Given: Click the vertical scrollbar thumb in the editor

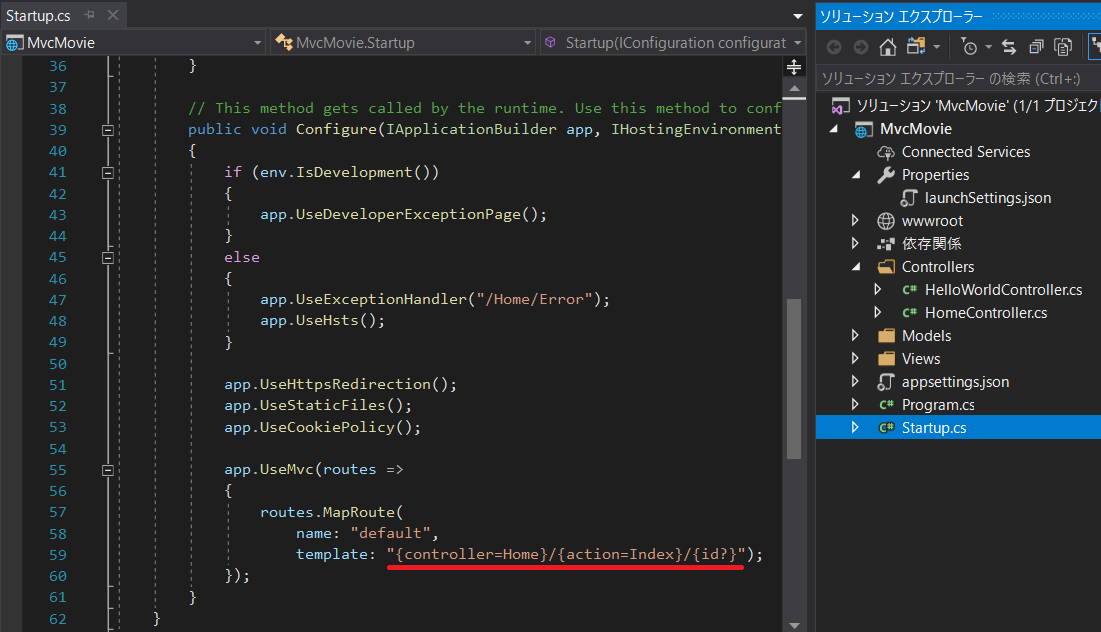Looking at the screenshot, I should 794,379.
